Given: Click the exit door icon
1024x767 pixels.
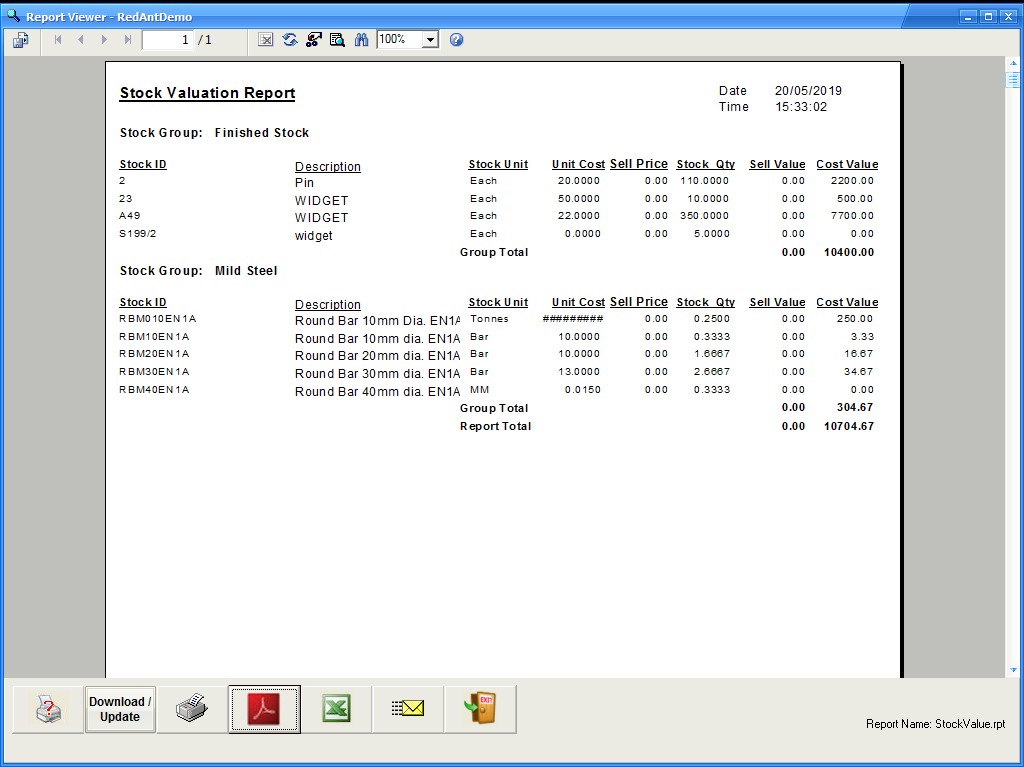Looking at the screenshot, I should point(480,709).
